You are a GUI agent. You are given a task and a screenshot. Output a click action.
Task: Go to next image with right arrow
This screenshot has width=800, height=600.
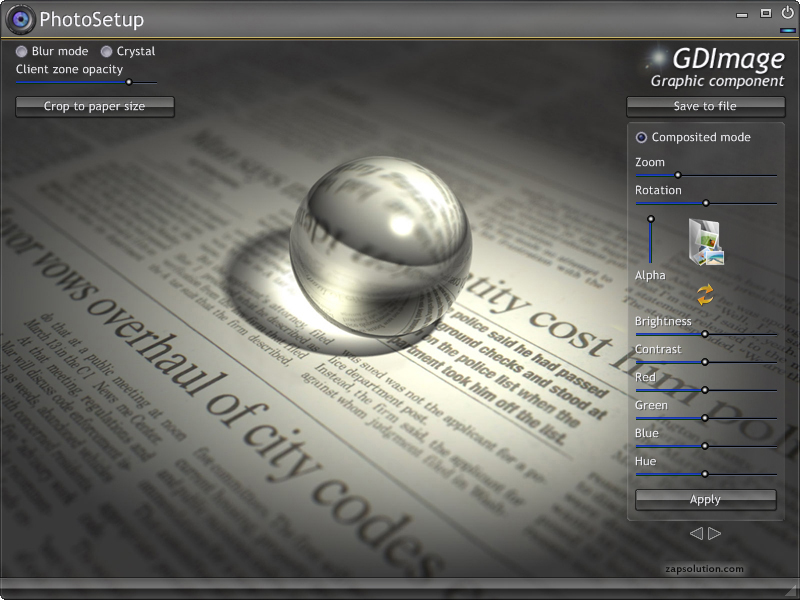[x=715, y=534]
